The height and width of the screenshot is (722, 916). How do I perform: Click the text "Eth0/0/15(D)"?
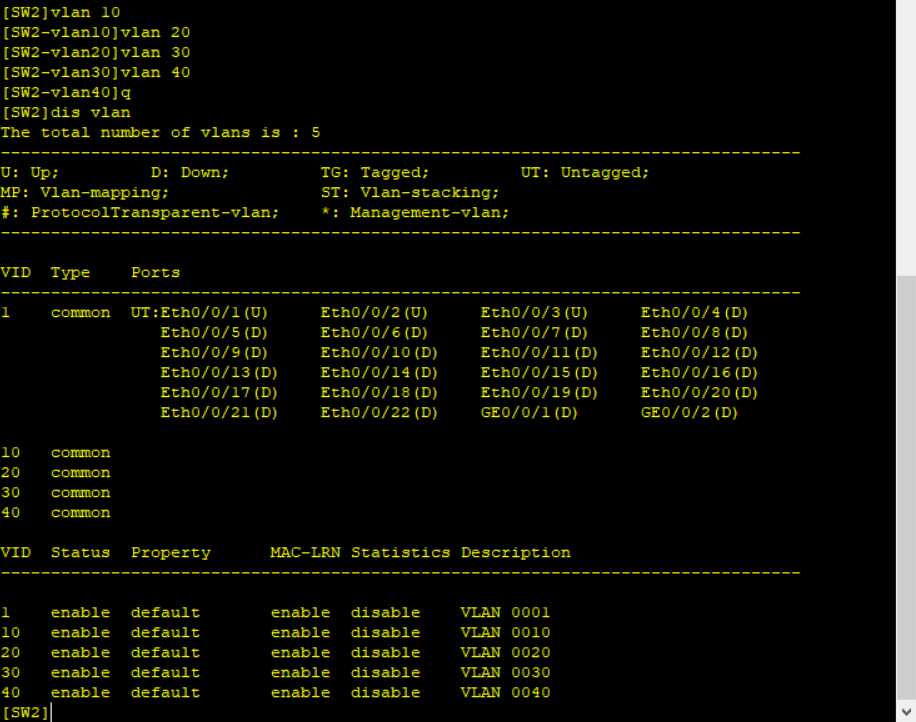(x=539, y=373)
